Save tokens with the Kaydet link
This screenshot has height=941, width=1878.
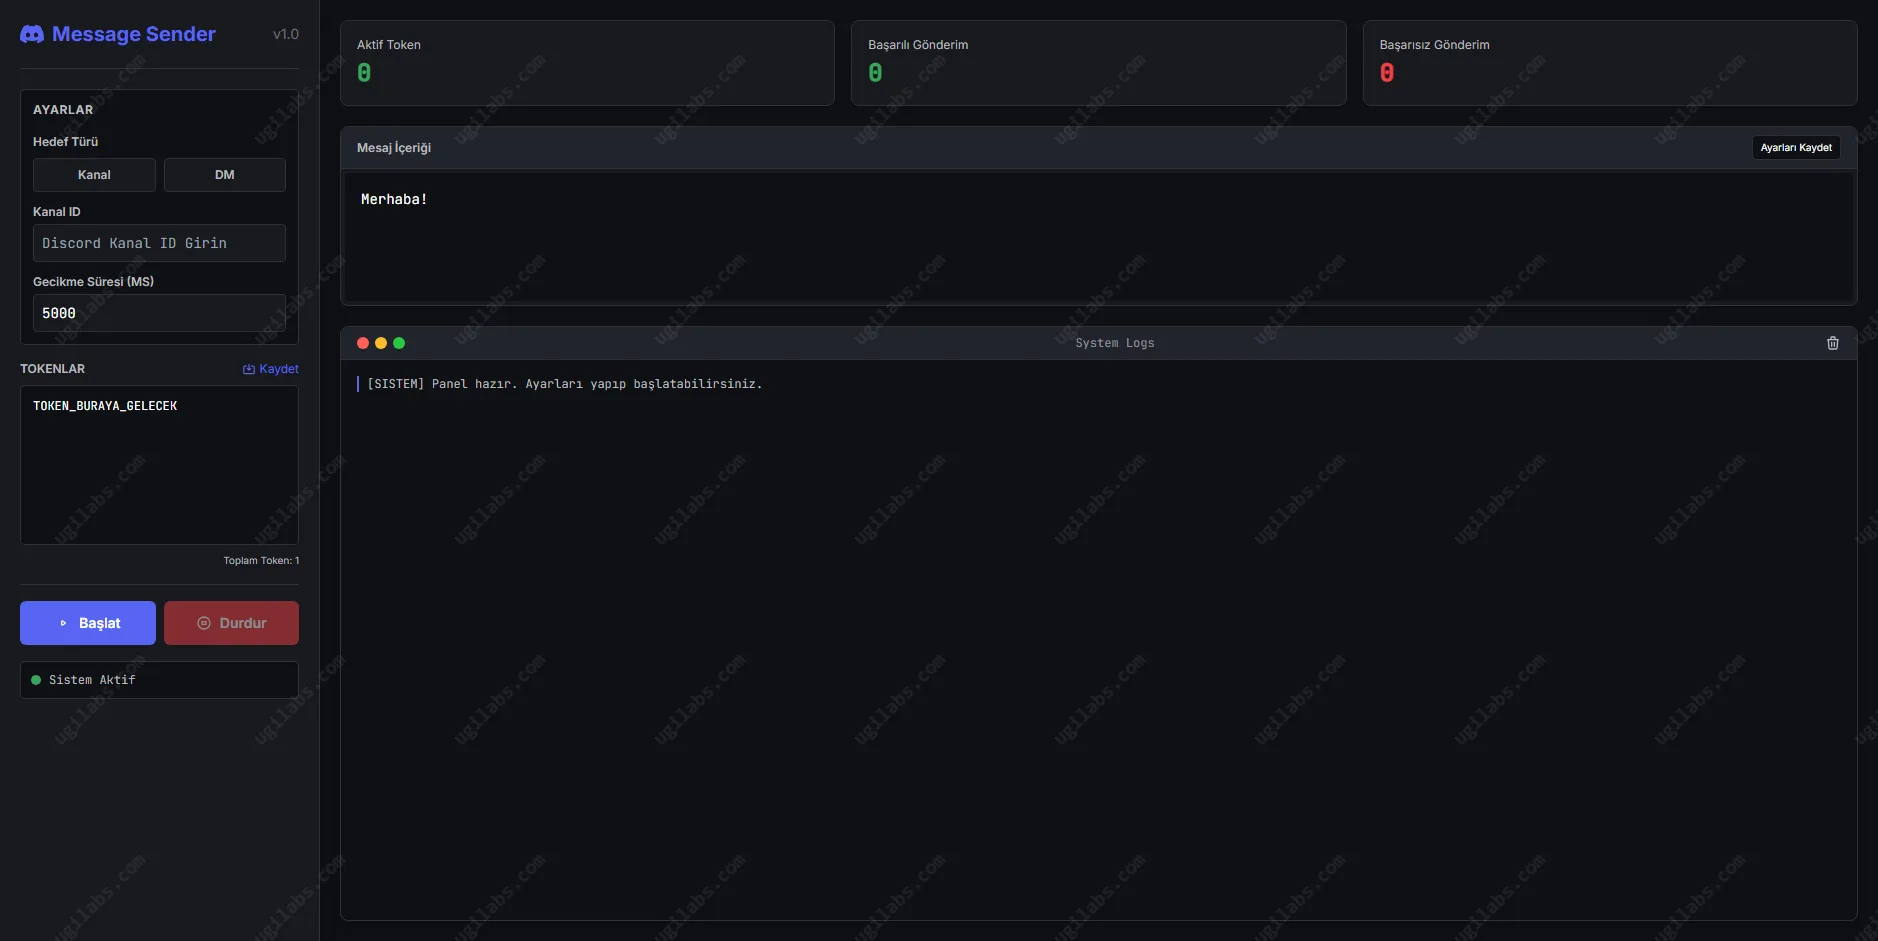pos(270,369)
